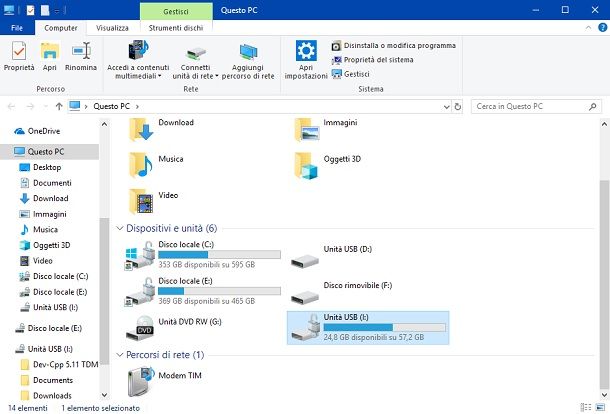Click Disinstalla o modifica programma
Image resolution: width=610 pixels, height=414 pixels.
click(393, 46)
